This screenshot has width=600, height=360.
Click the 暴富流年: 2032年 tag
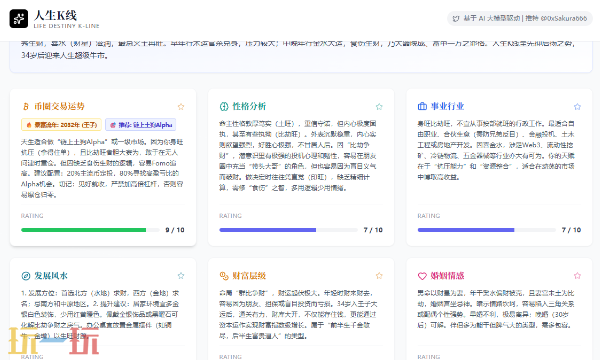pyautogui.click(x=61, y=125)
